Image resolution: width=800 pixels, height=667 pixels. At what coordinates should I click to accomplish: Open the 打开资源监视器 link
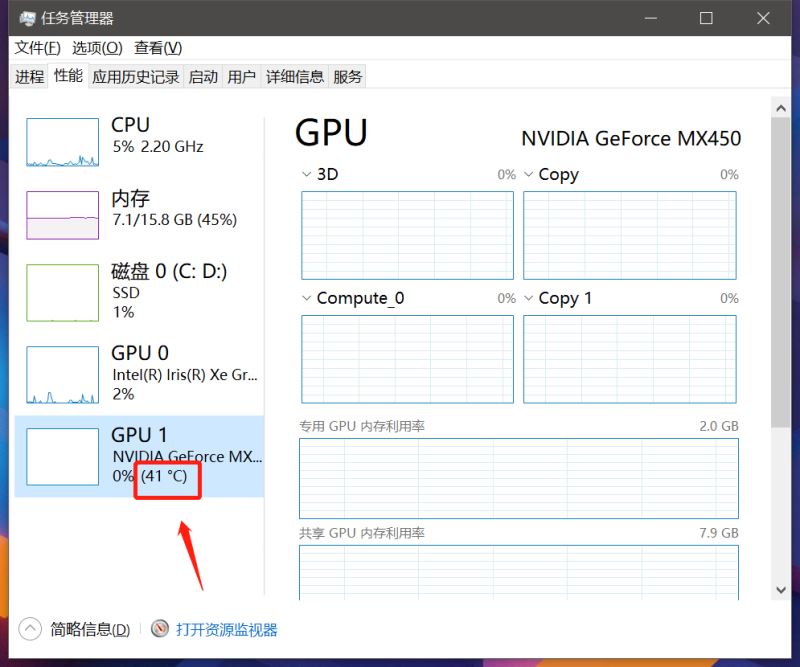coord(227,629)
